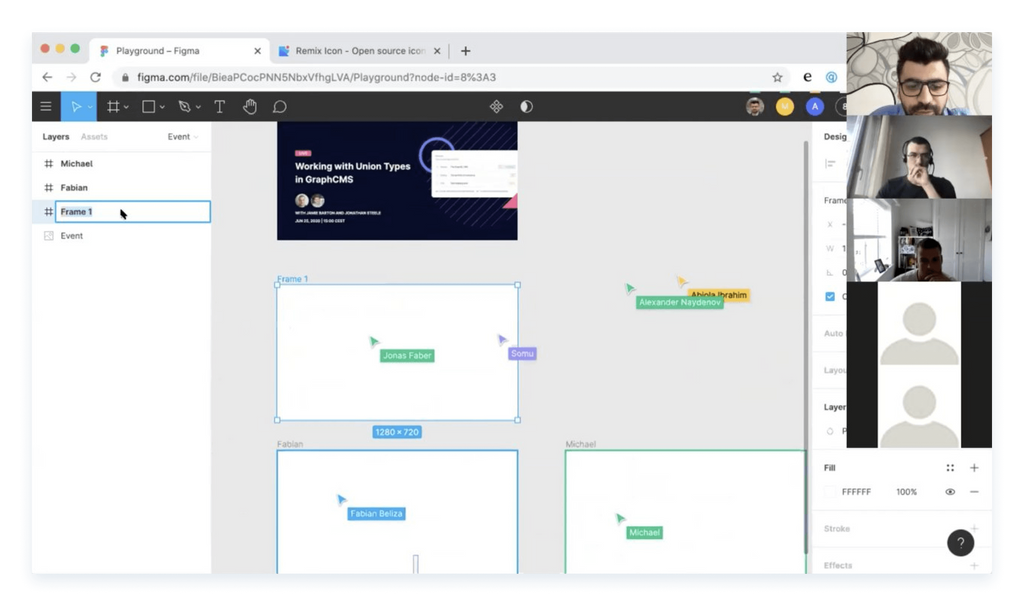
Task: Reload the Figma page
Action: [95, 77]
